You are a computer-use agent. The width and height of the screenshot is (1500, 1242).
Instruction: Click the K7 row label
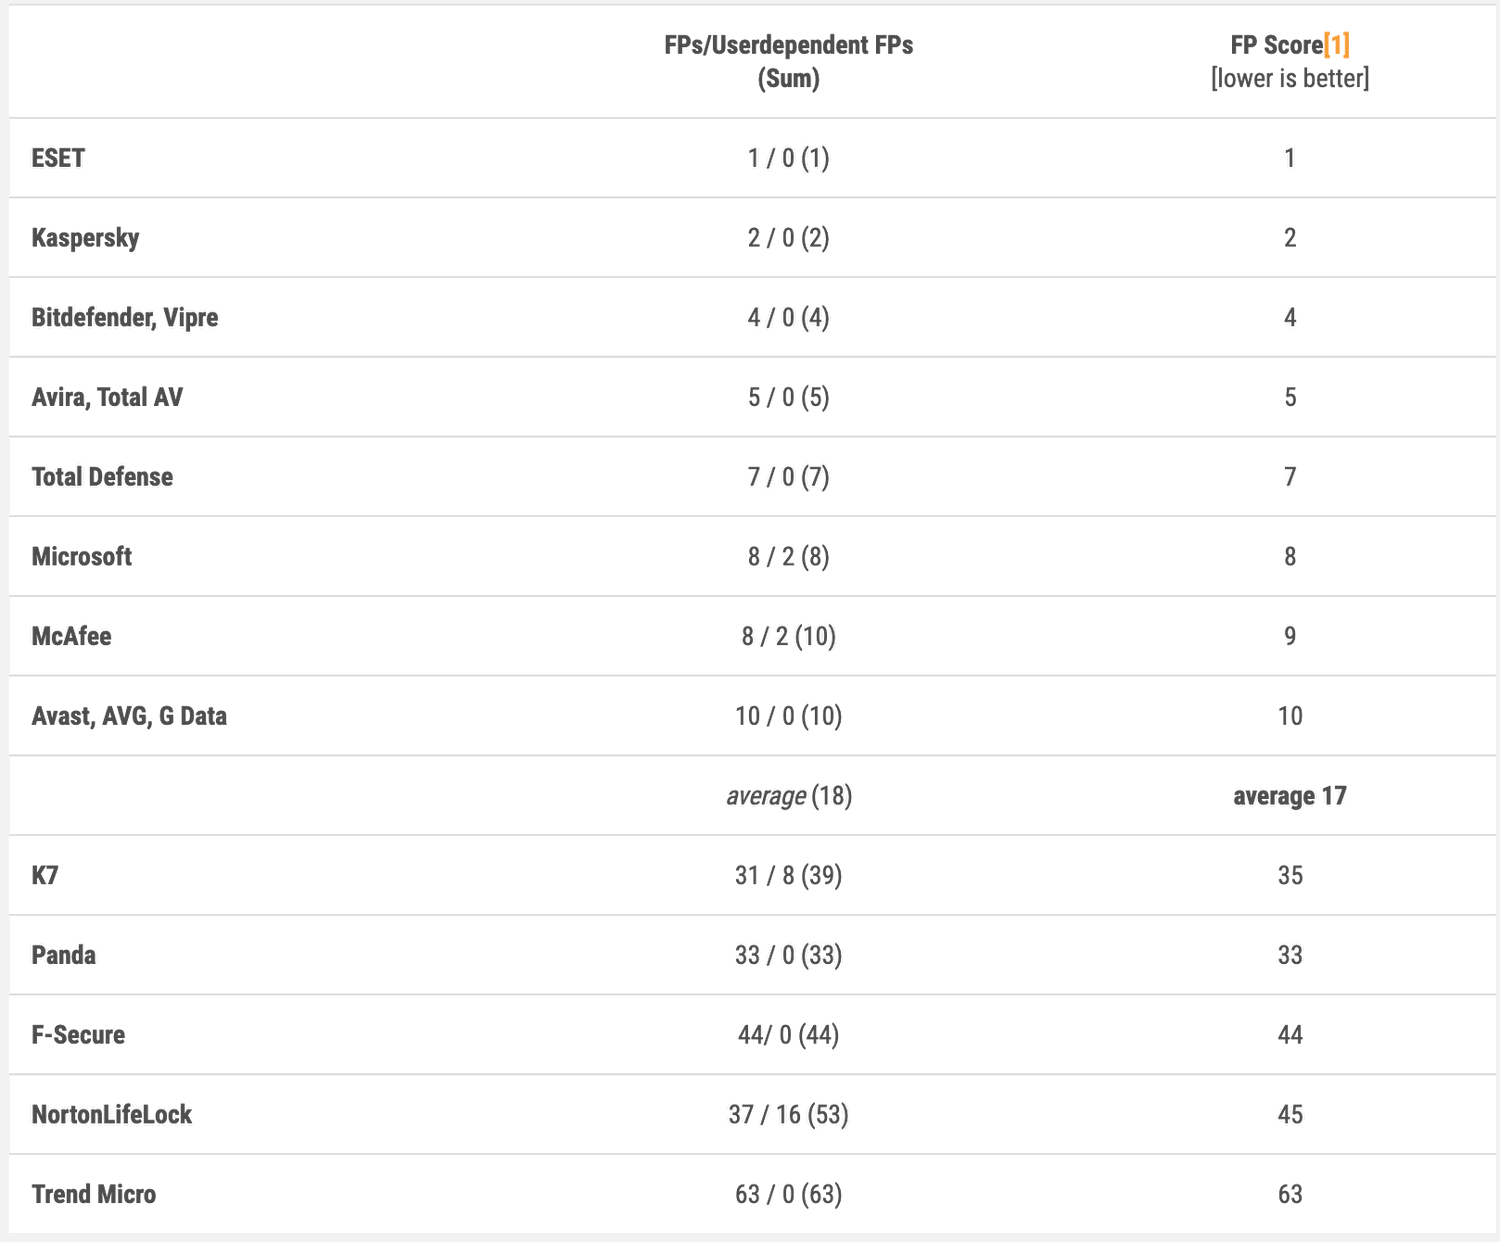tap(45, 876)
